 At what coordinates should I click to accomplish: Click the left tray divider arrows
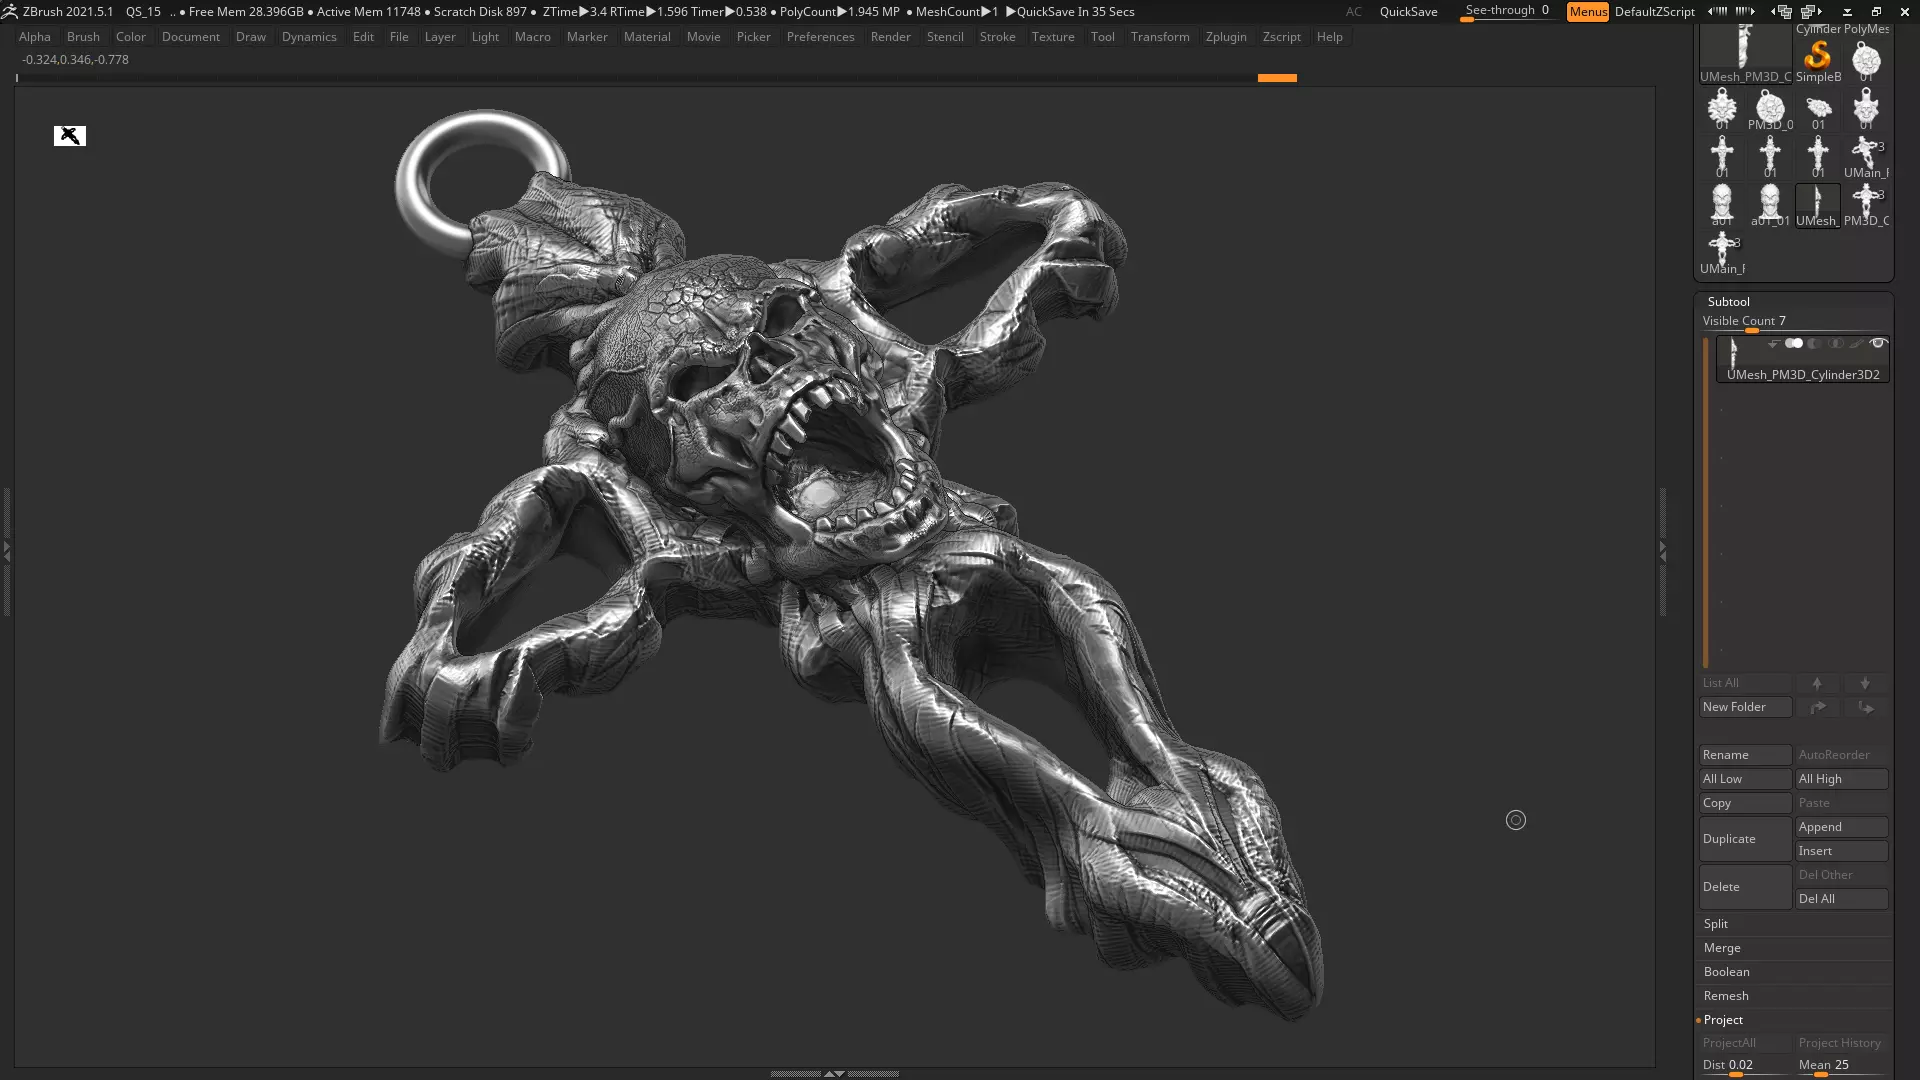pos(6,550)
